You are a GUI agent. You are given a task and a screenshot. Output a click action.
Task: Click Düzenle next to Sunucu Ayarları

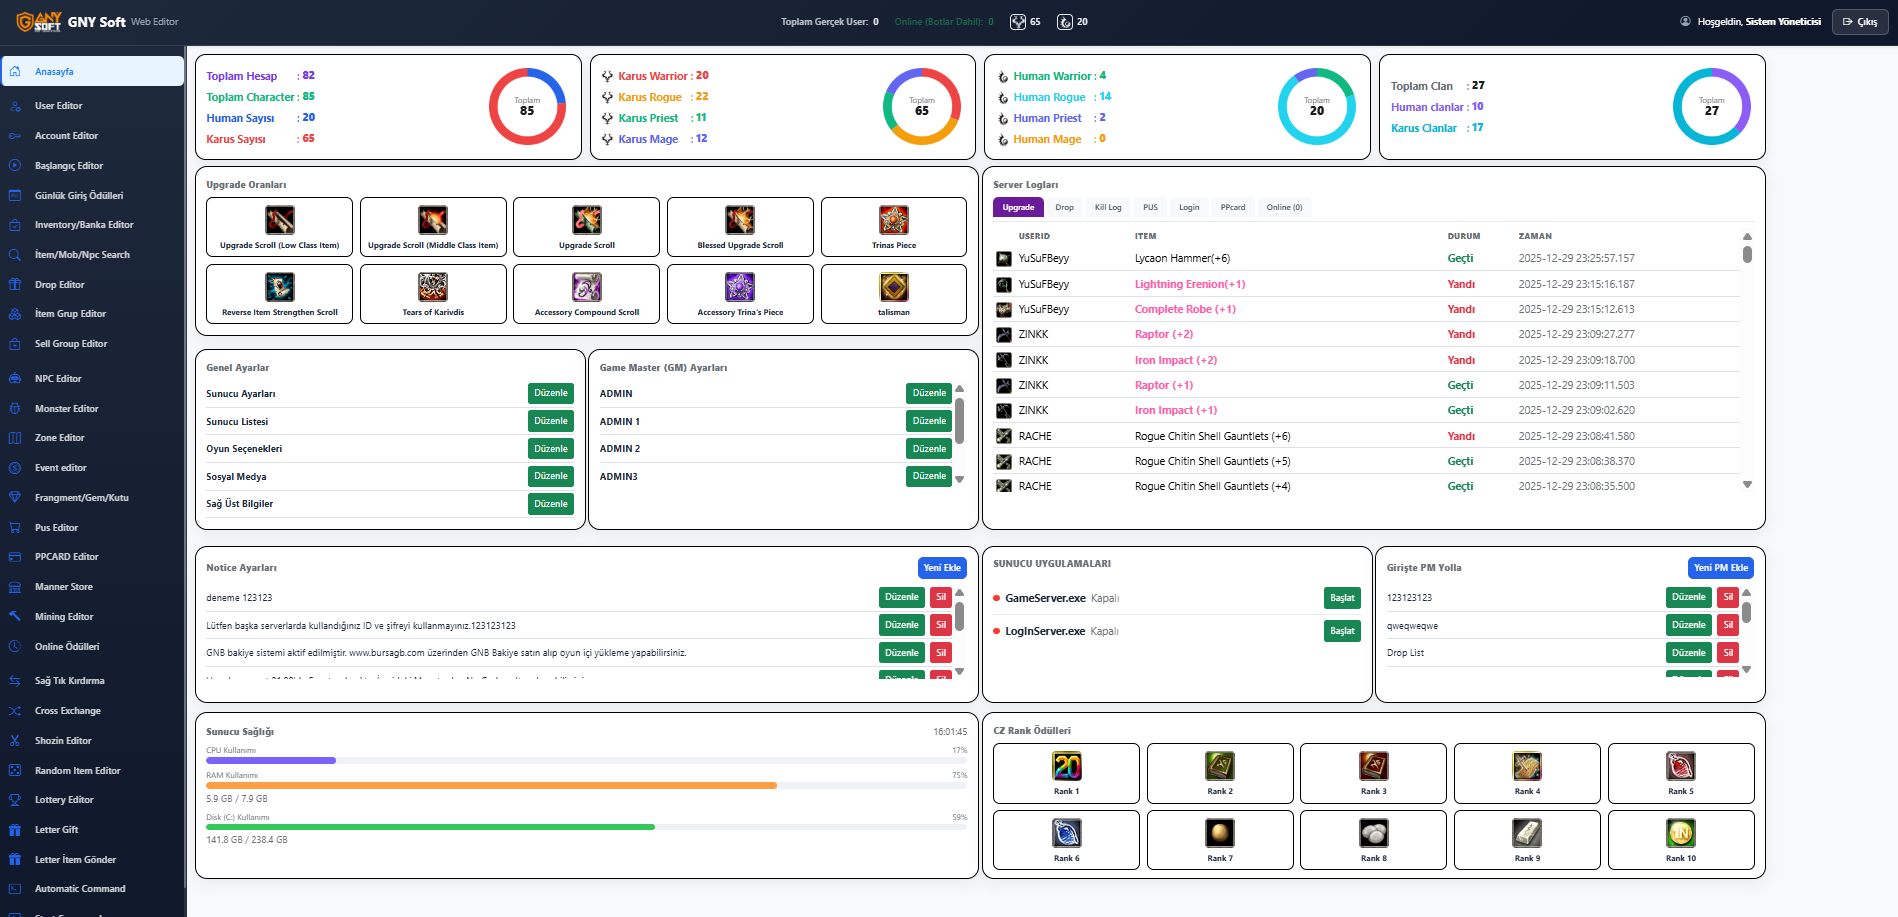pyautogui.click(x=551, y=393)
